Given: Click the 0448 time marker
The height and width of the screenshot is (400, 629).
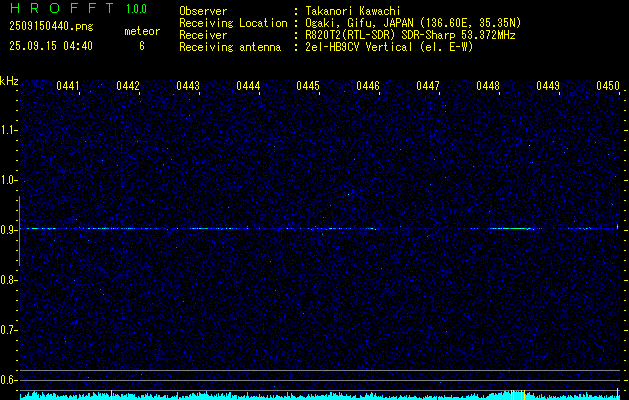Looking at the screenshot, I should 488,87.
